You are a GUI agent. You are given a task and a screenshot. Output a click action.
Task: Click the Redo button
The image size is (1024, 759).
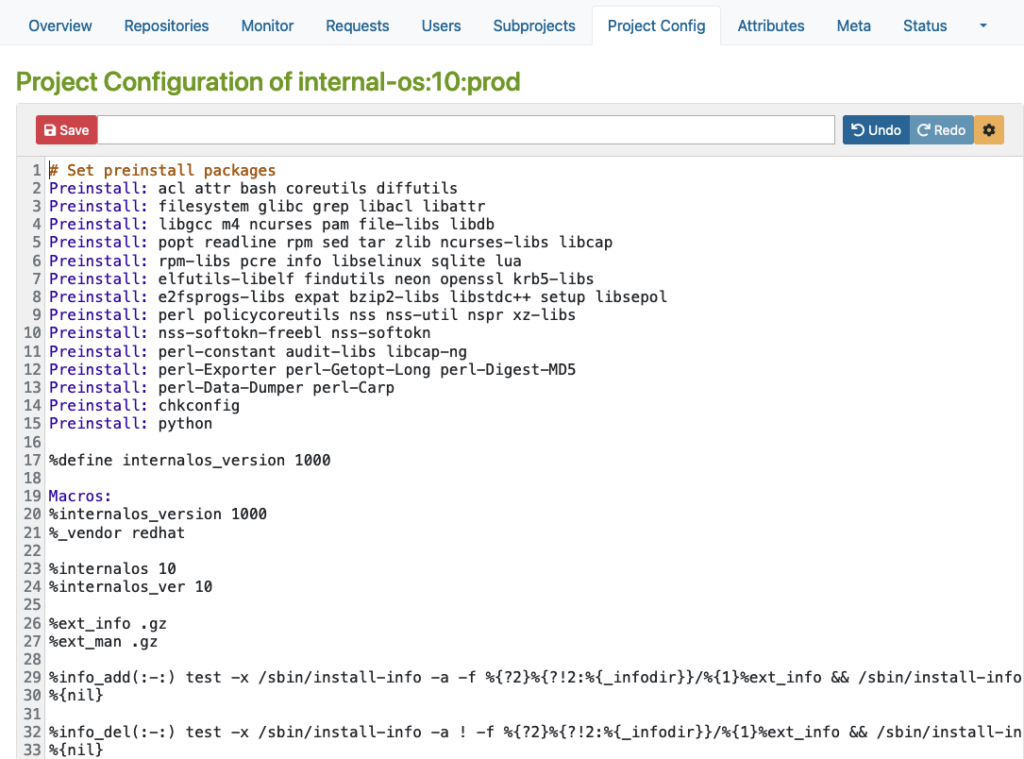941,130
